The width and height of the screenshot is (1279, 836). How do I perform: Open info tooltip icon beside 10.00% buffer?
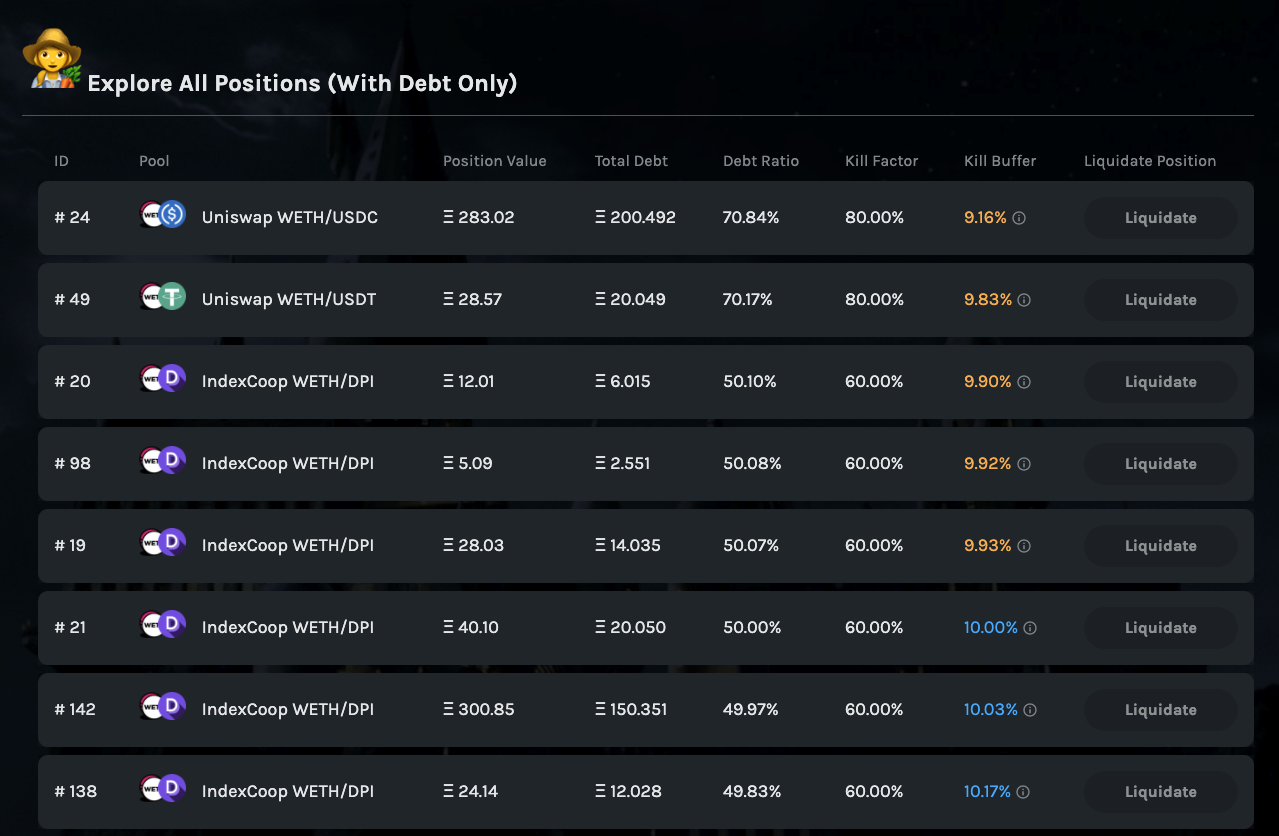pyautogui.click(x=1030, y=628)
